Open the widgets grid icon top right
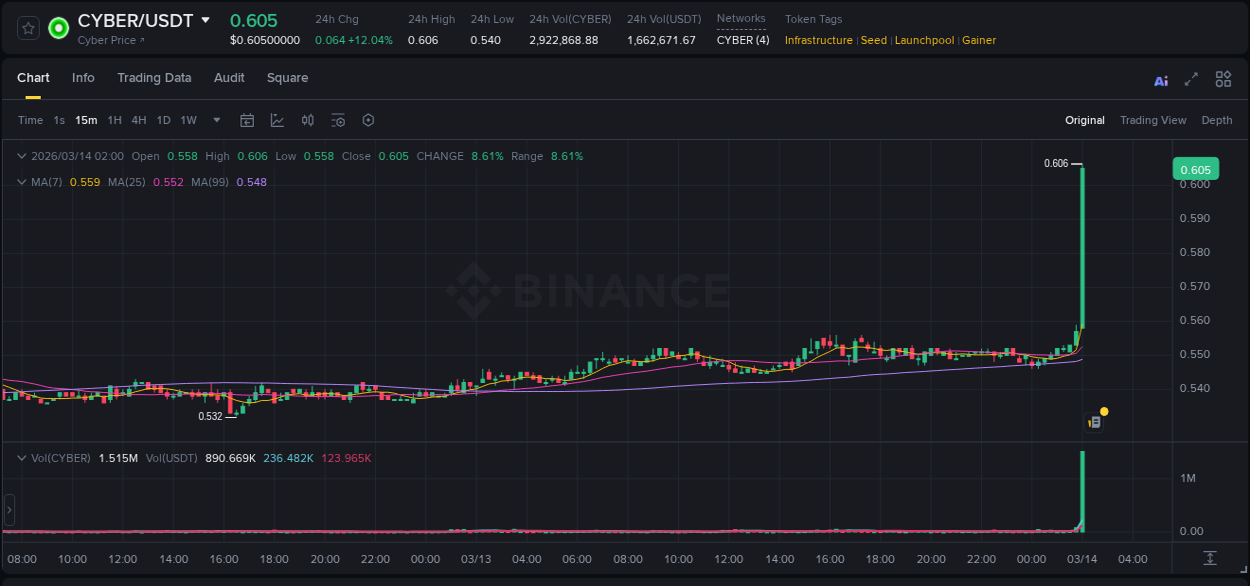Screen dimensions: 1250x586 [x=1221, y=79]
